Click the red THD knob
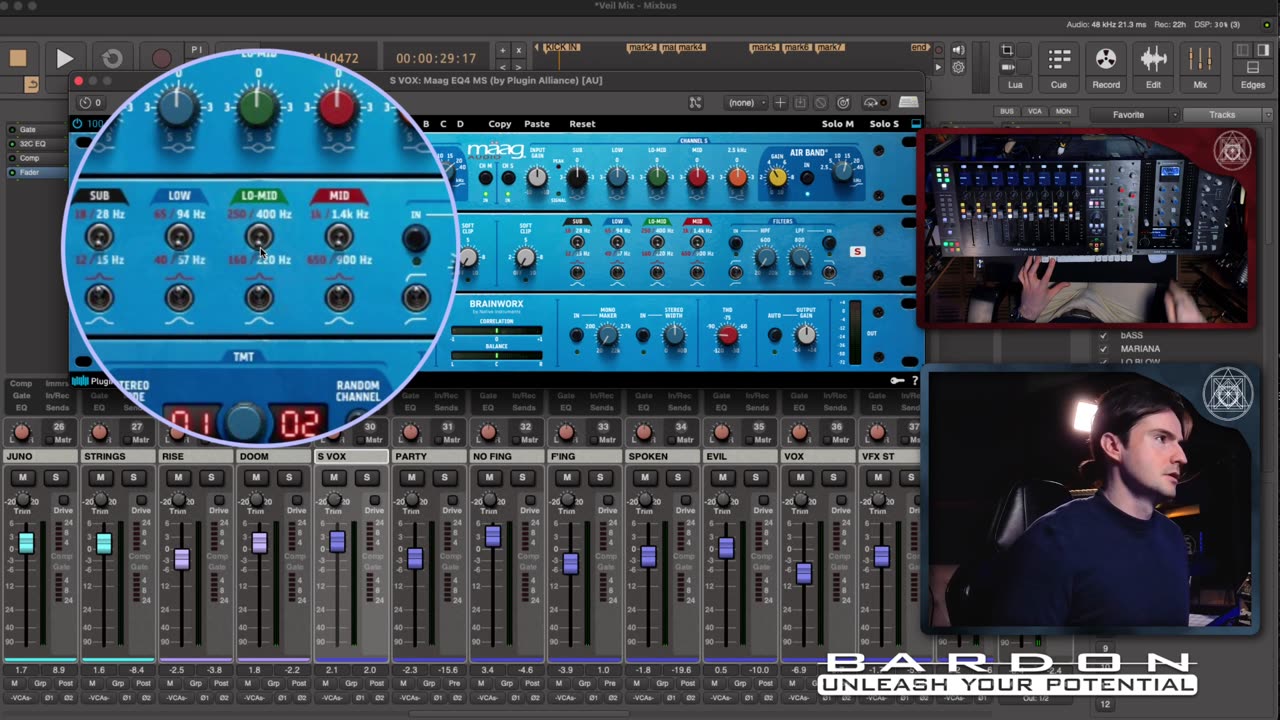 [728, 336]
